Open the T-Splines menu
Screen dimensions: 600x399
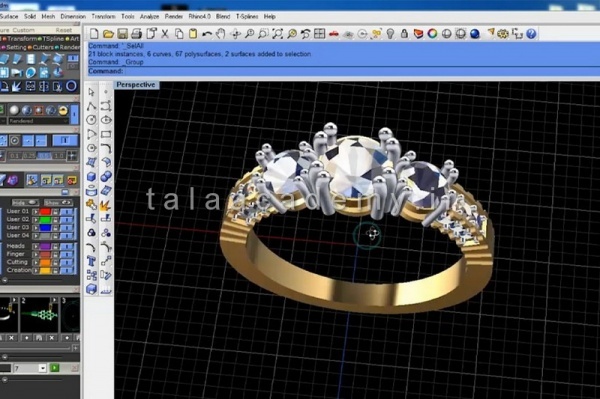(x=247, y=16)
